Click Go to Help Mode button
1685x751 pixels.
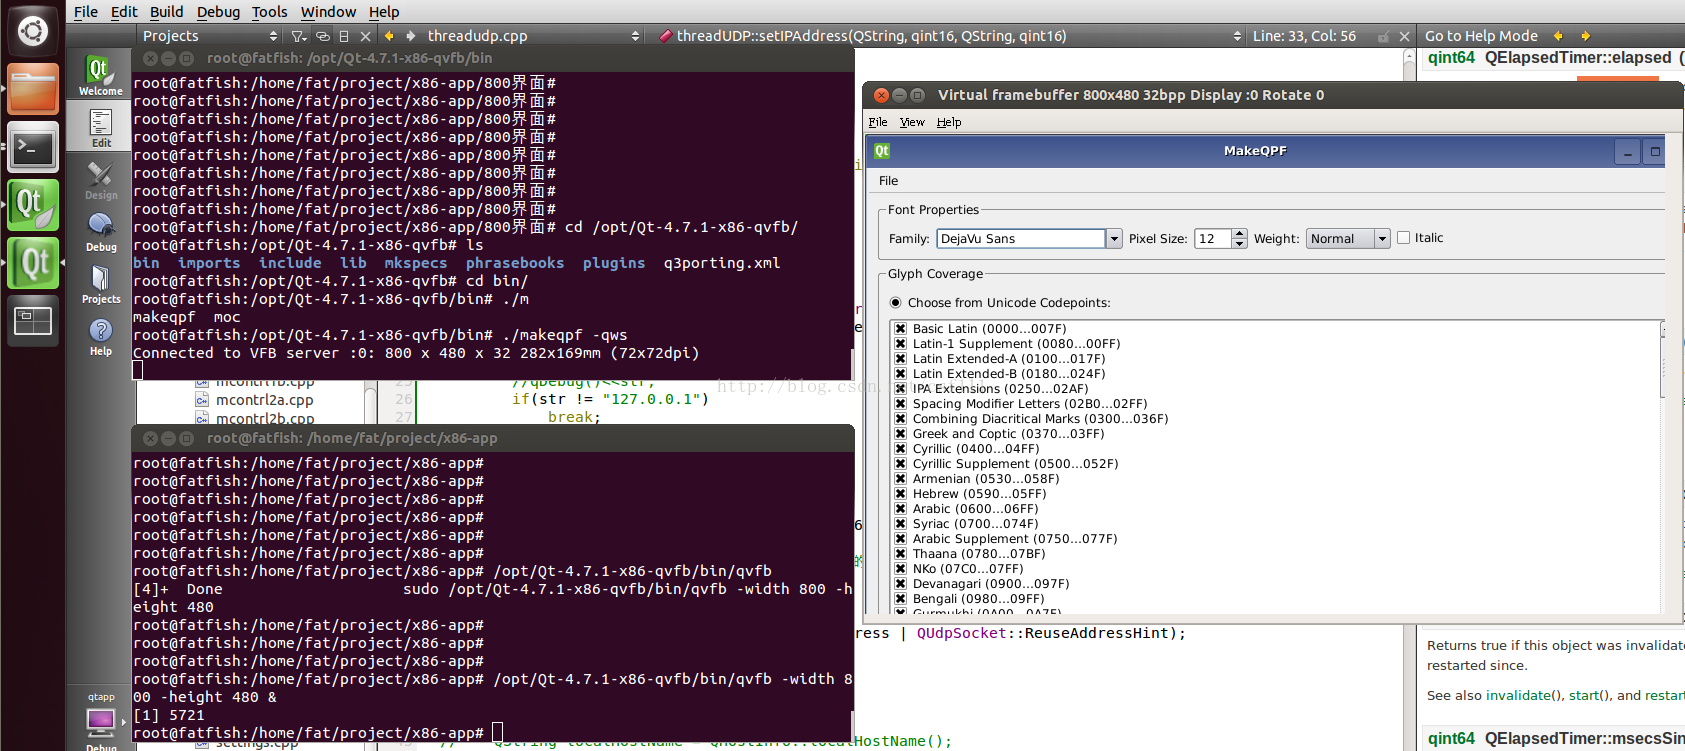tap(1481, 36)
